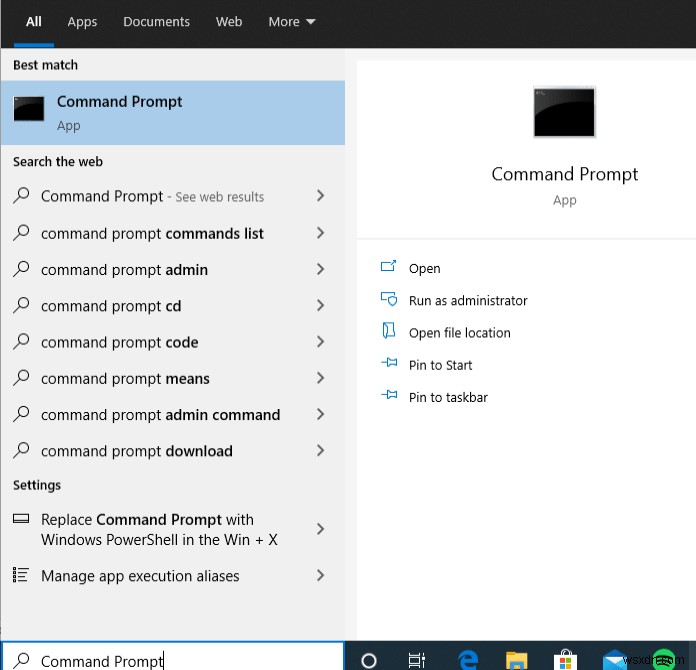Click search icon beside 'command prompt cd'

(21, 305)
